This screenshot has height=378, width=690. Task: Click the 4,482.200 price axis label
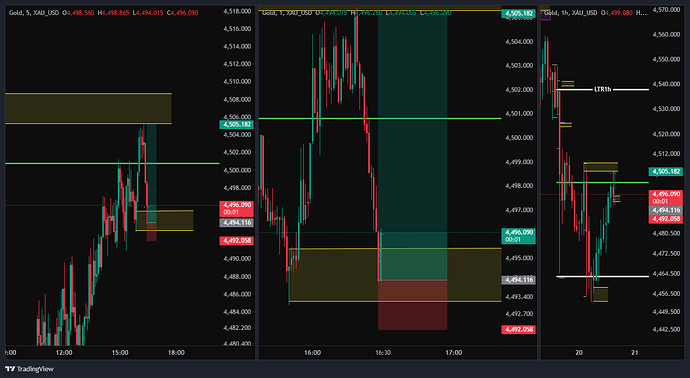coord(237,328)
